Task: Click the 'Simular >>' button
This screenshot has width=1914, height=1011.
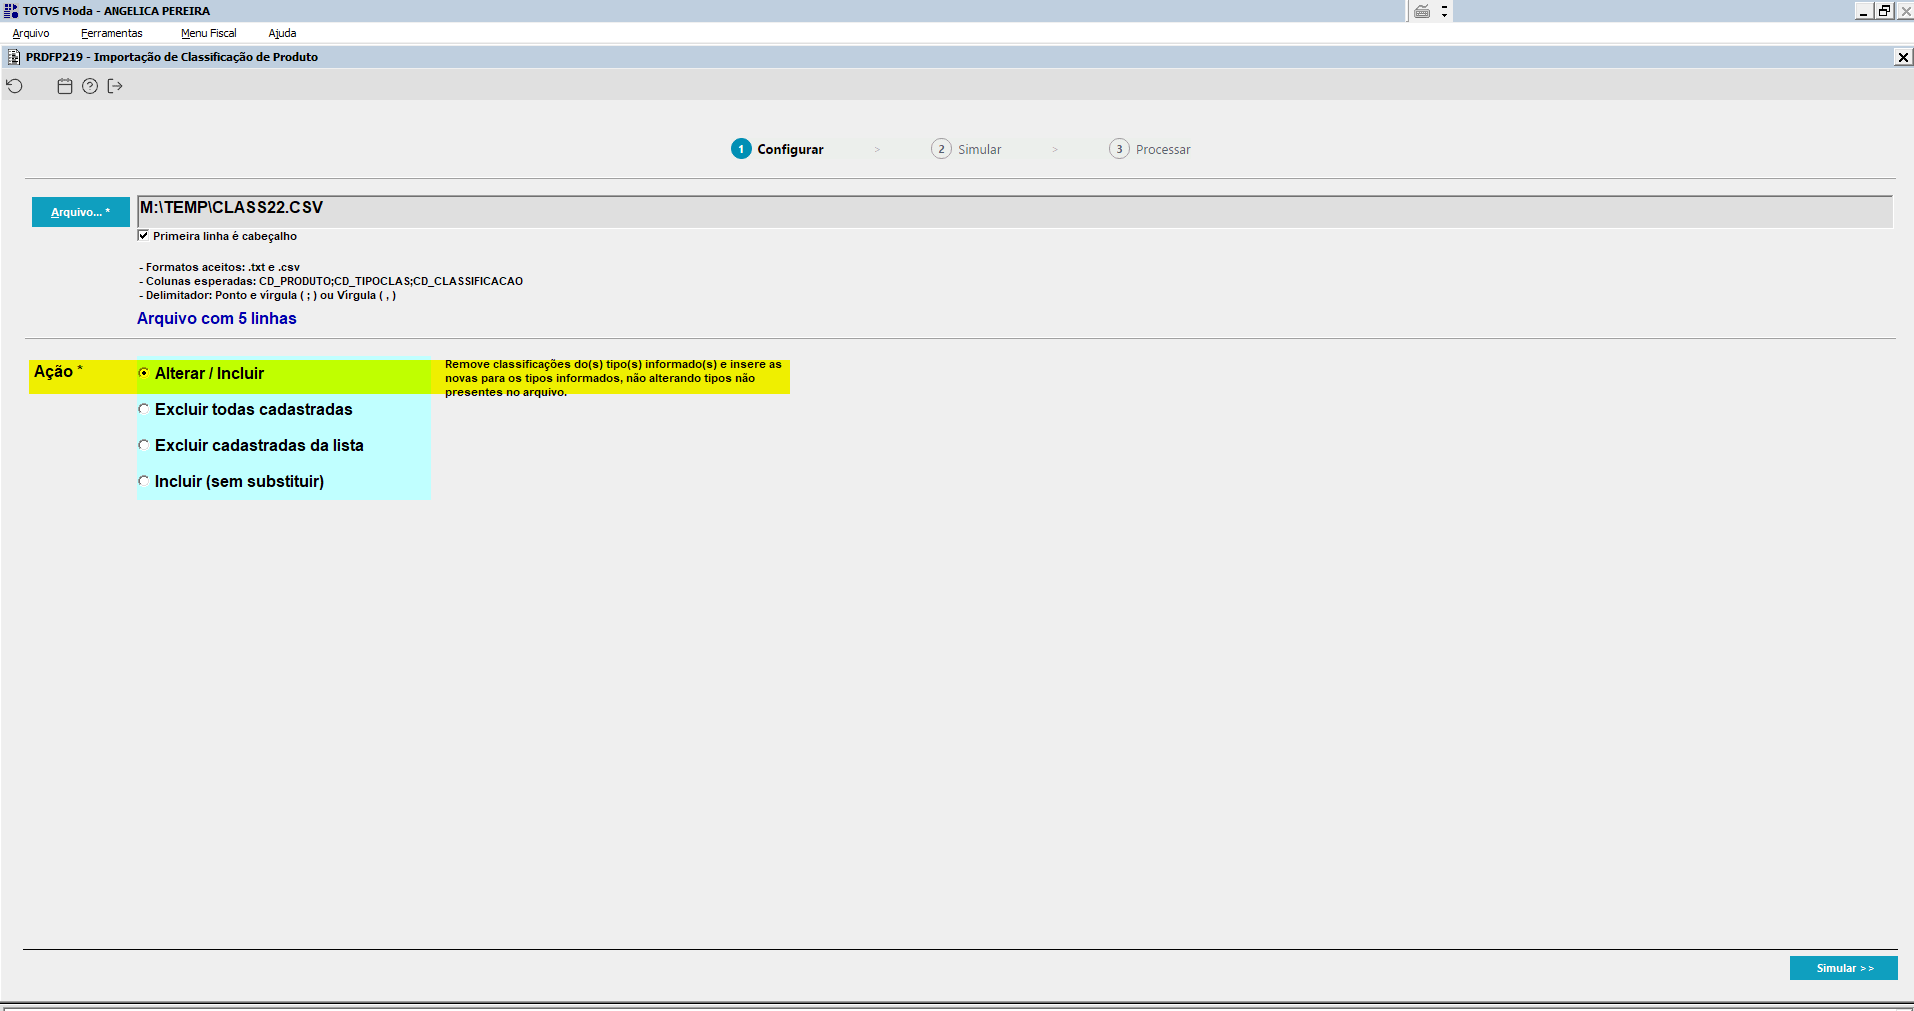Action: tap(1844, 968)
